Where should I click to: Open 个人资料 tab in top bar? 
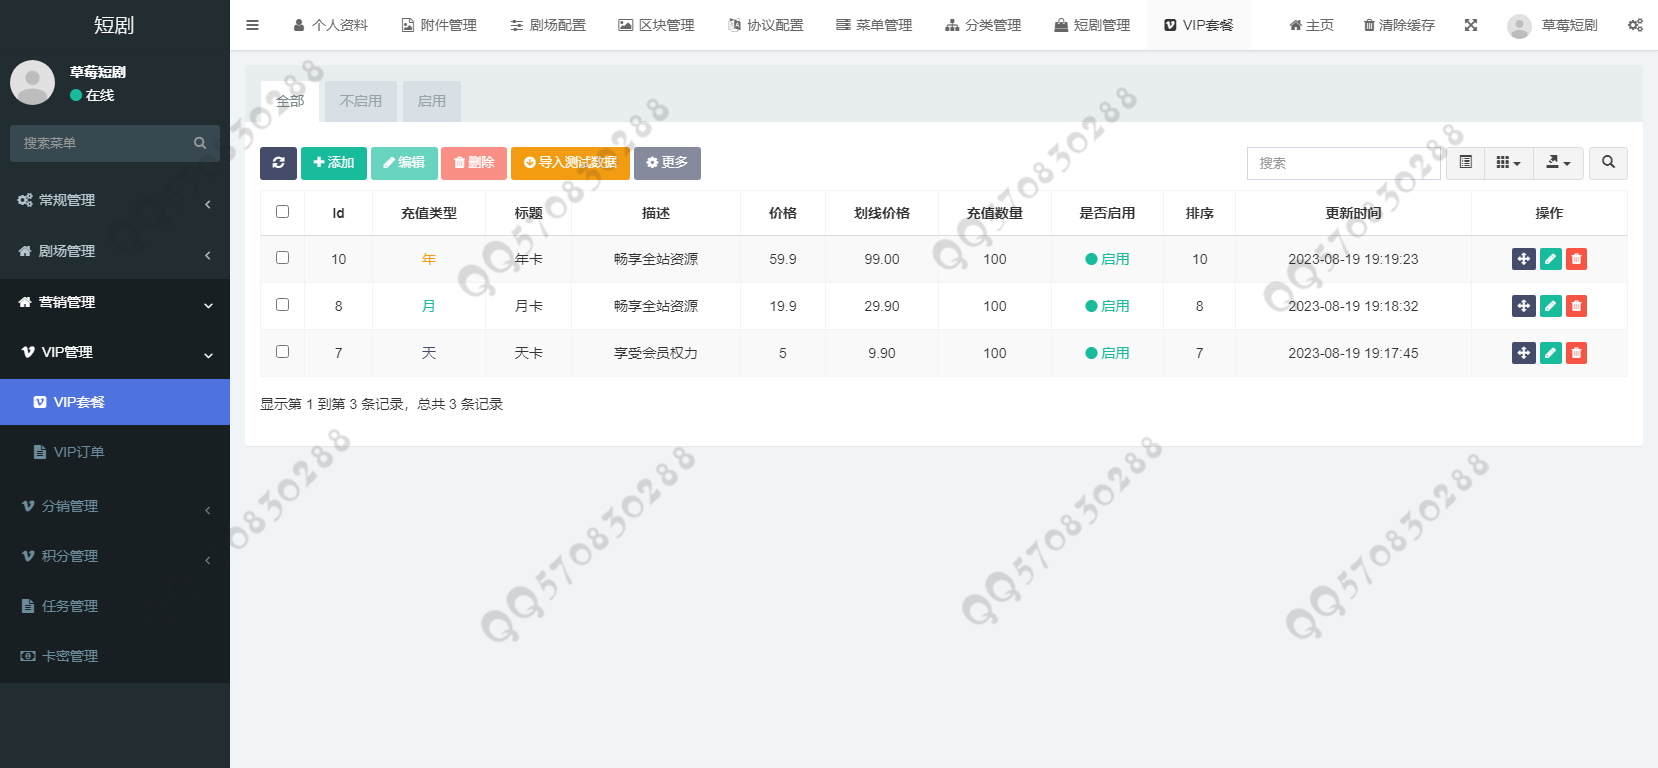pyautogui.click(x=330, y=25)
